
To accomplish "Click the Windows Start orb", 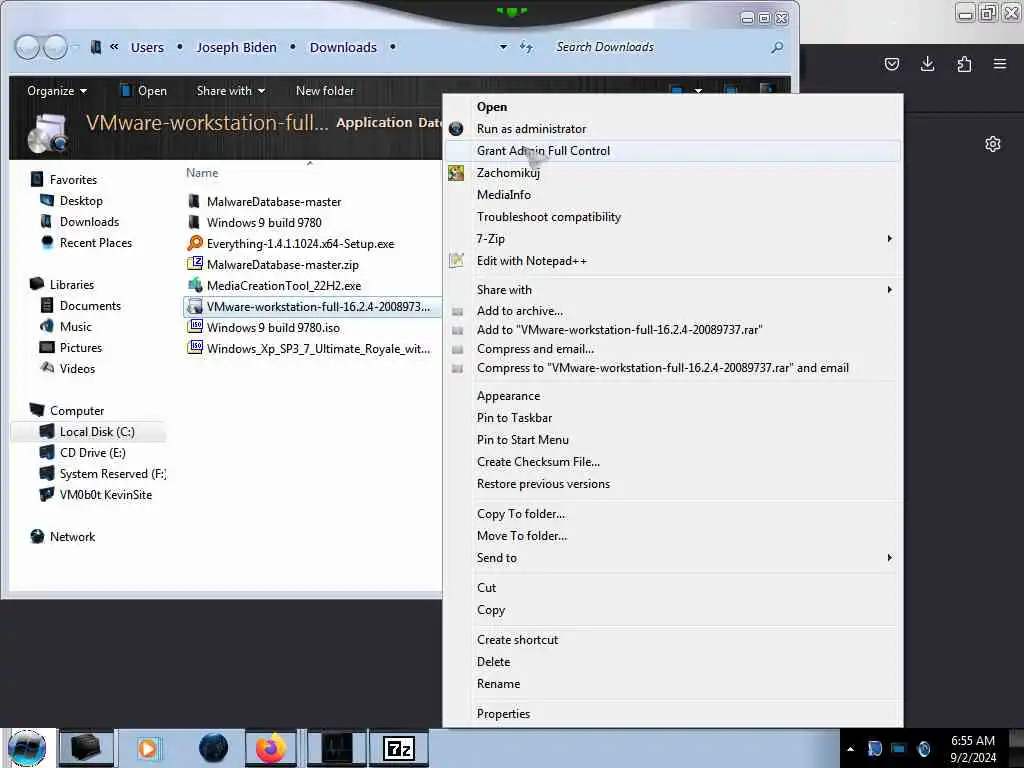I will click(27, 748).
